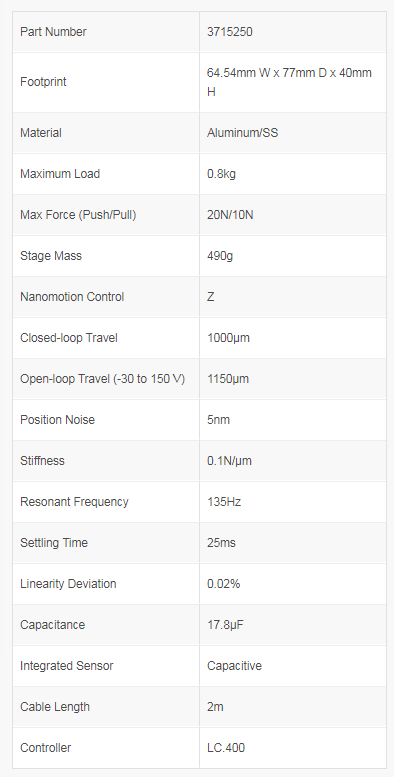Click the Position Noise value 5nm
The image size is (394, 777).
[218, 420]
